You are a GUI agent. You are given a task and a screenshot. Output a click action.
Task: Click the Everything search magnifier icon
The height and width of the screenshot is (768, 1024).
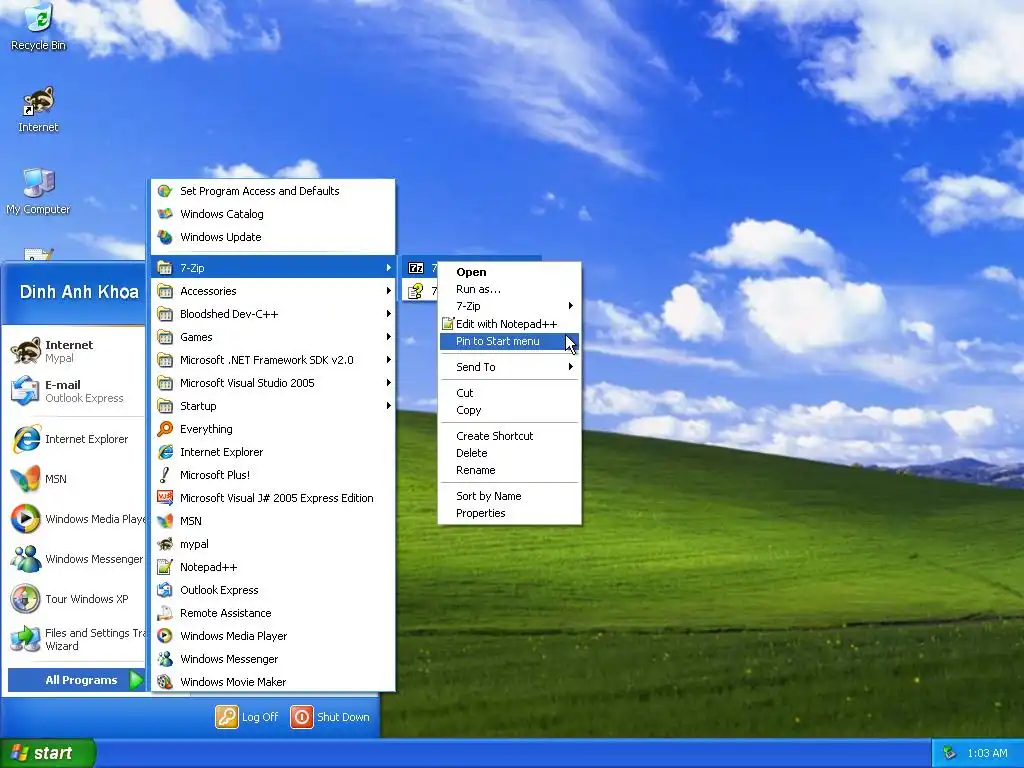pos(165,429)
